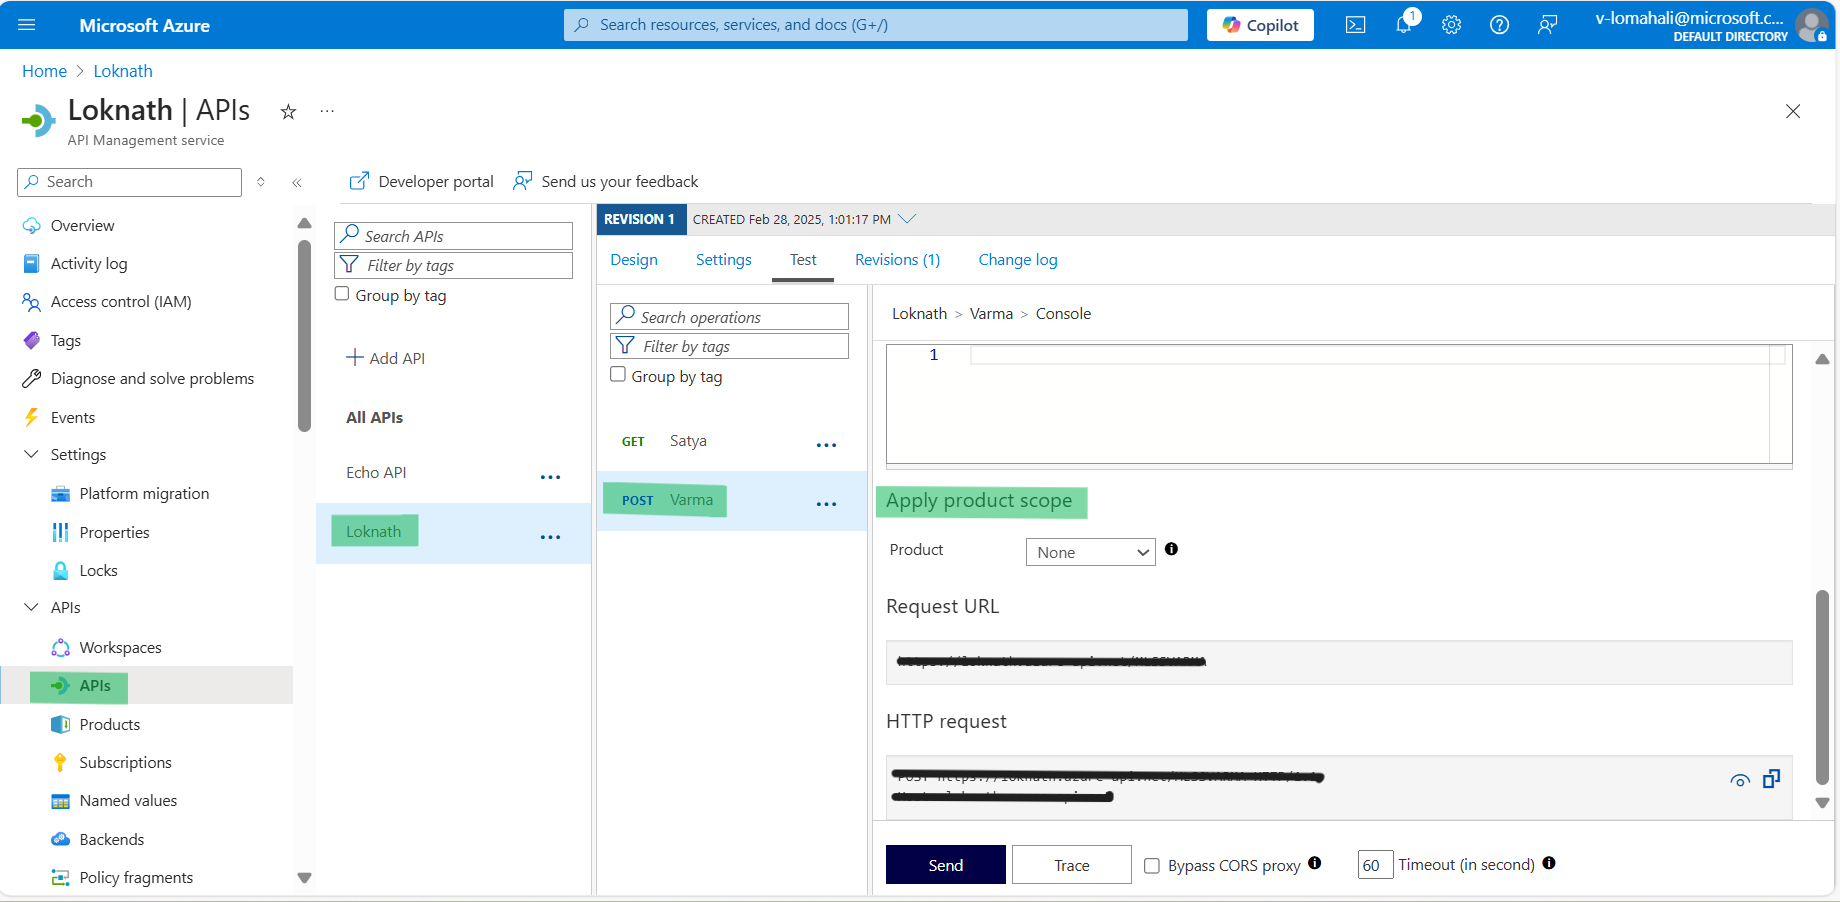Open Overview in the left menu

tap(82, 226)
